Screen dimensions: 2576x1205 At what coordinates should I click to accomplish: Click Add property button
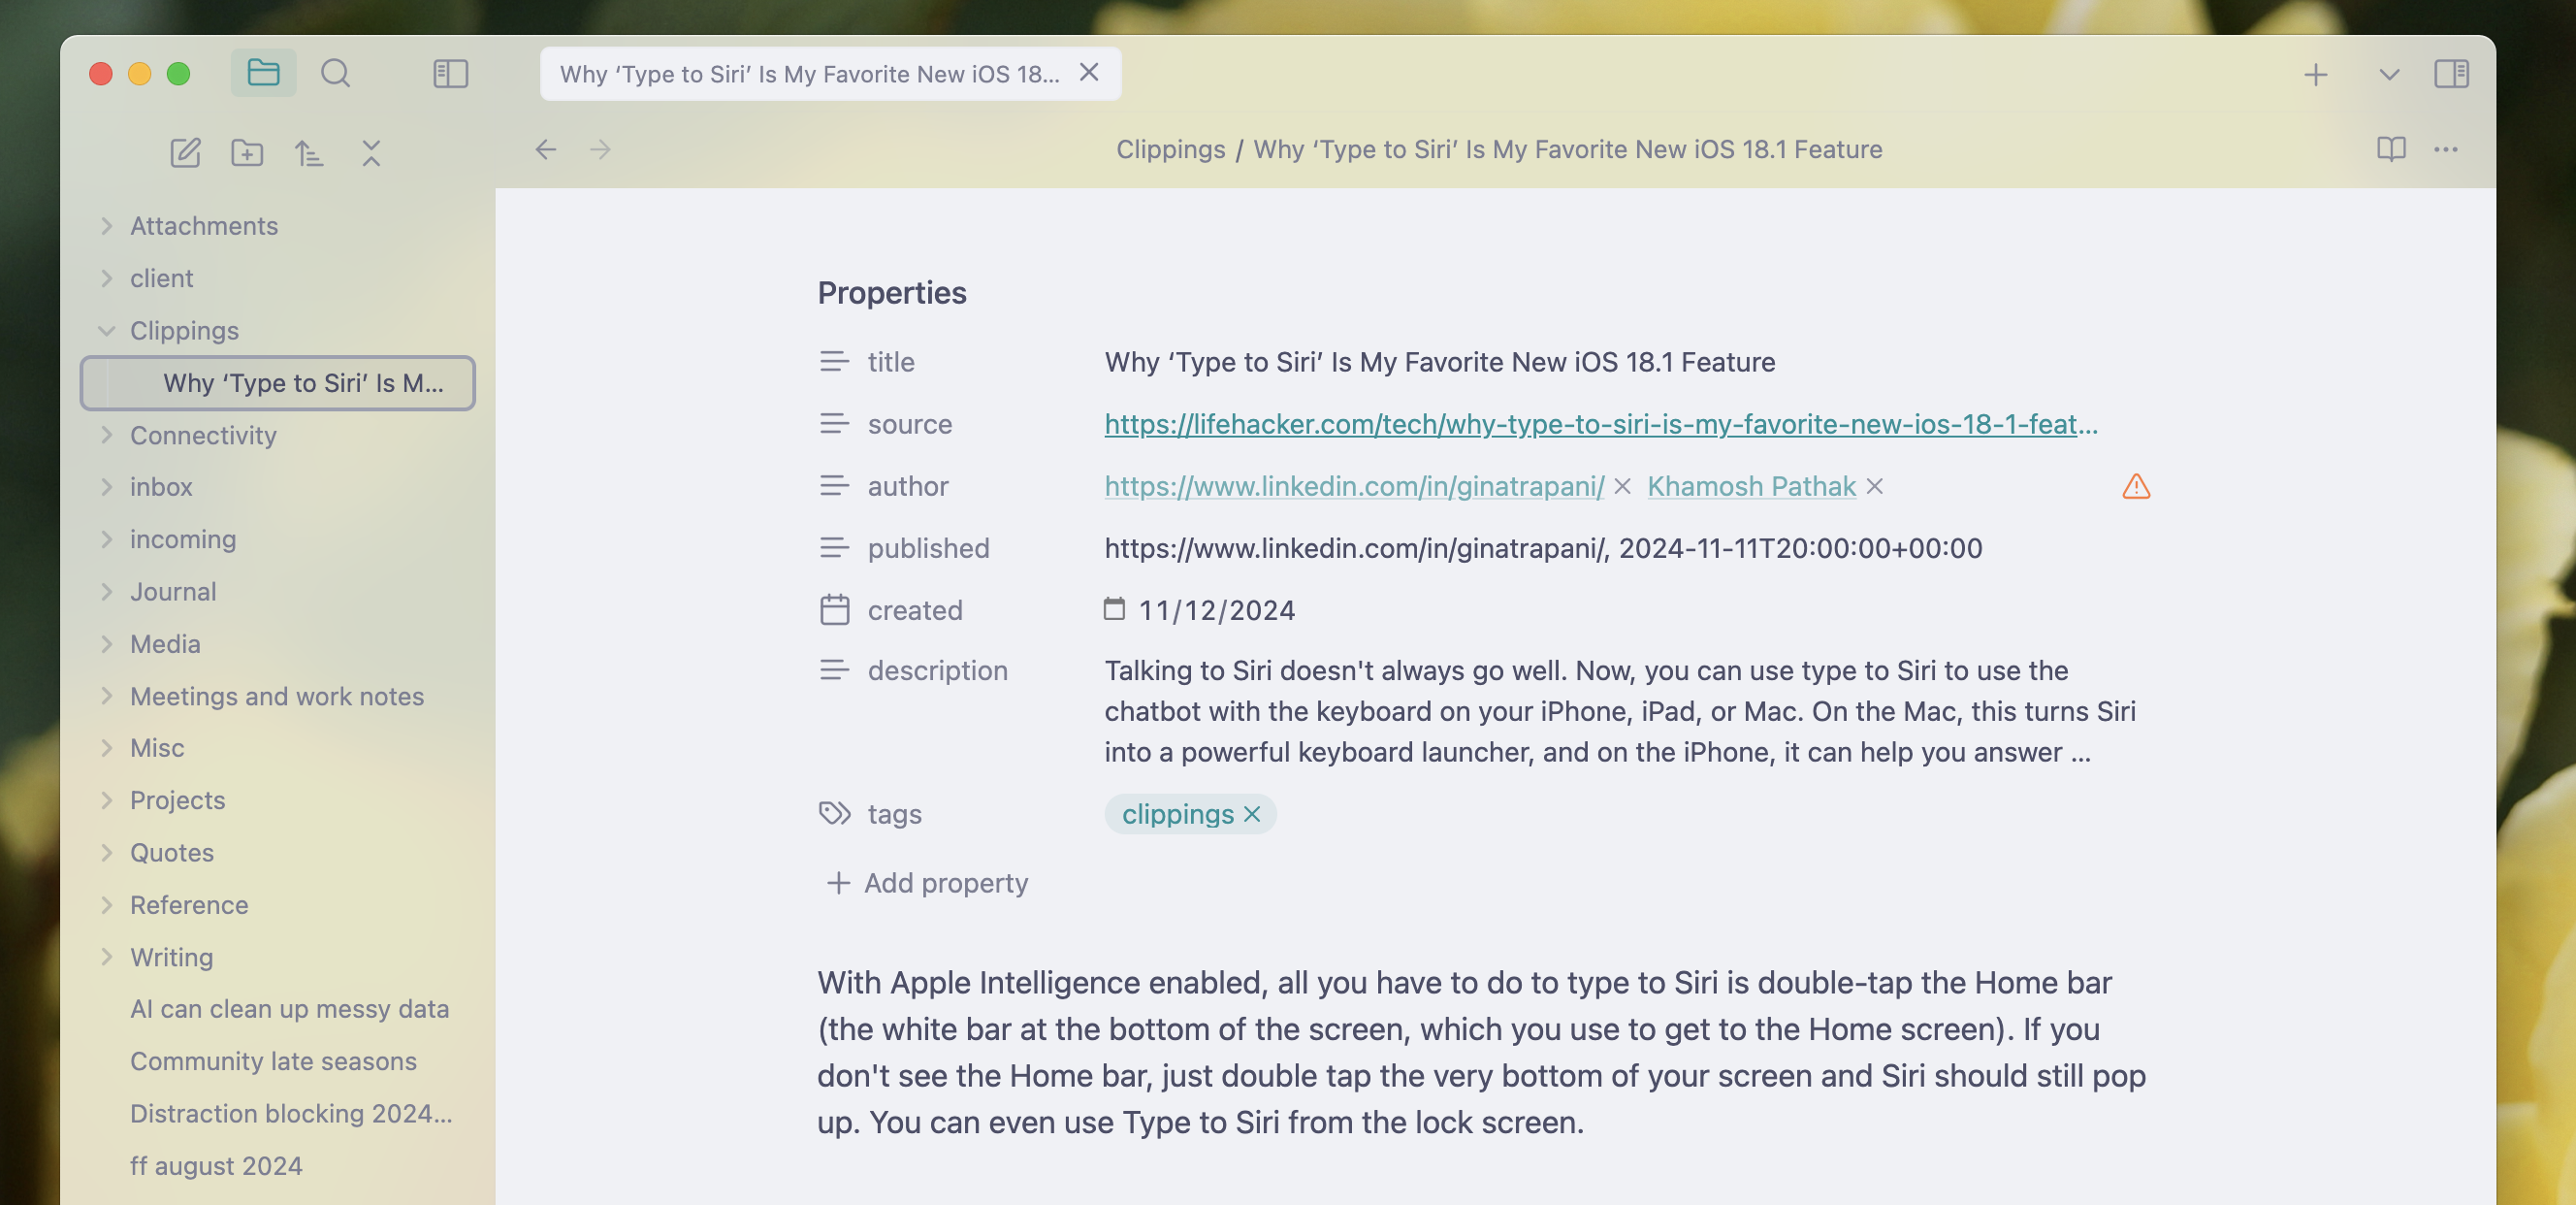click(927, 882)
